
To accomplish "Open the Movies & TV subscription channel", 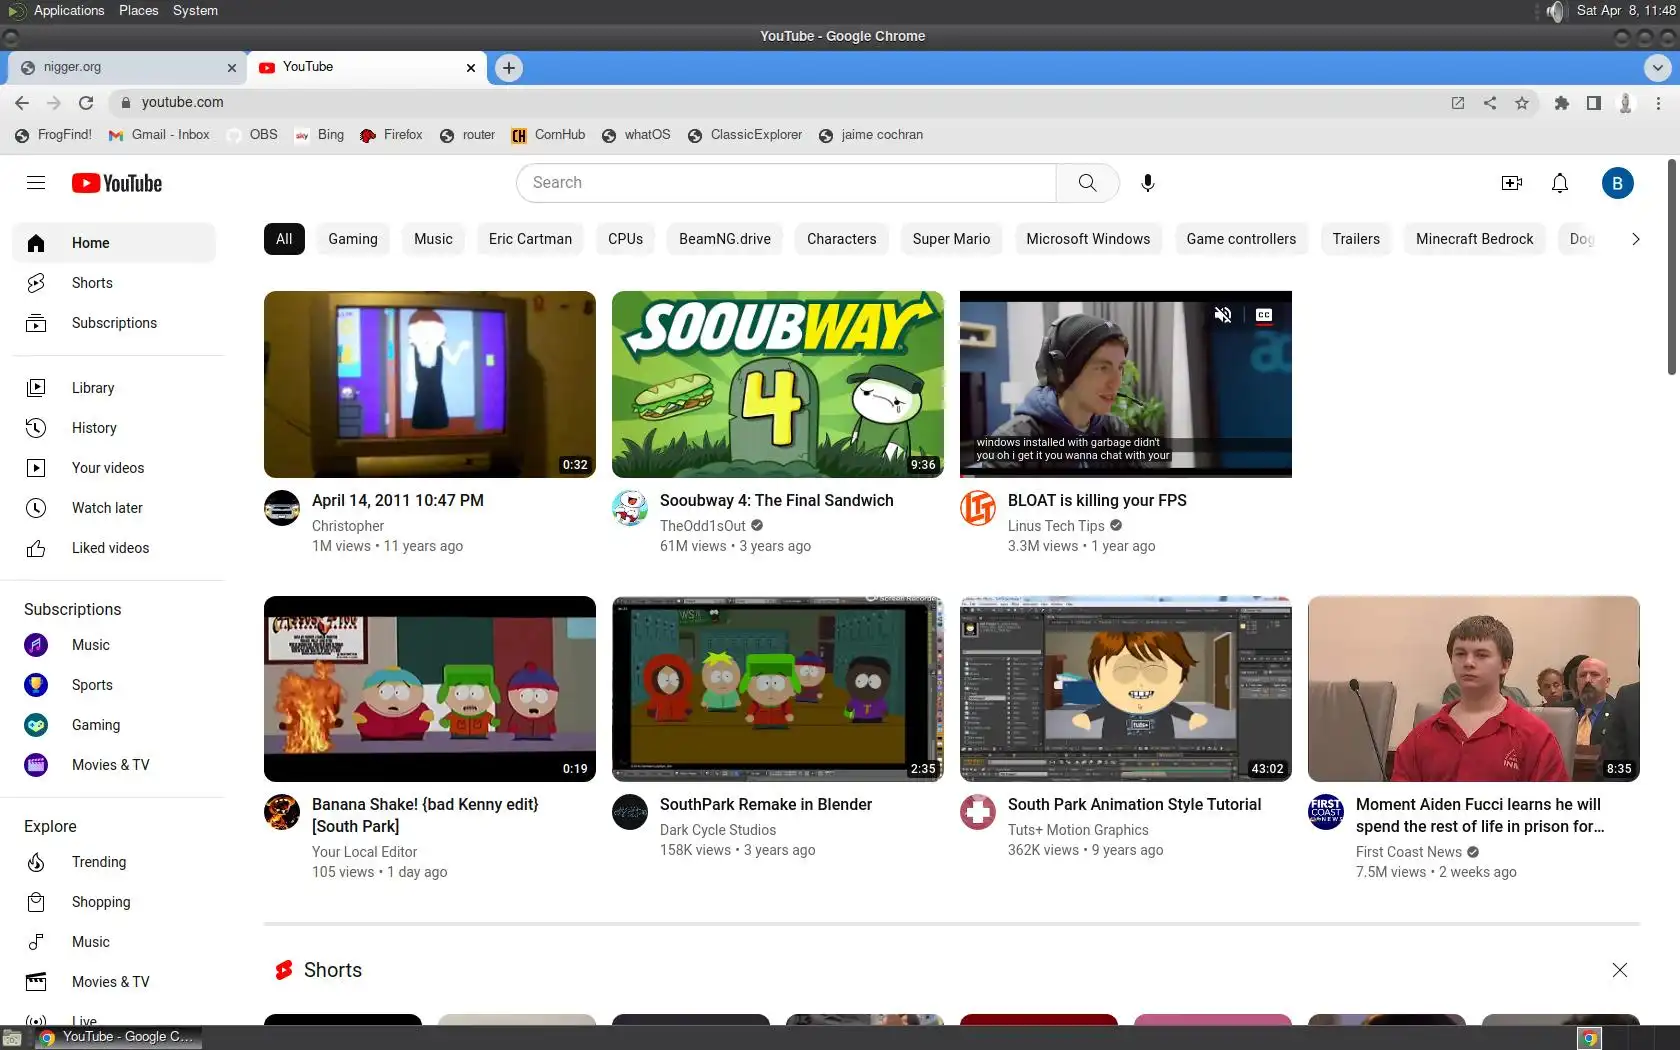I will [x=114, y=765].
